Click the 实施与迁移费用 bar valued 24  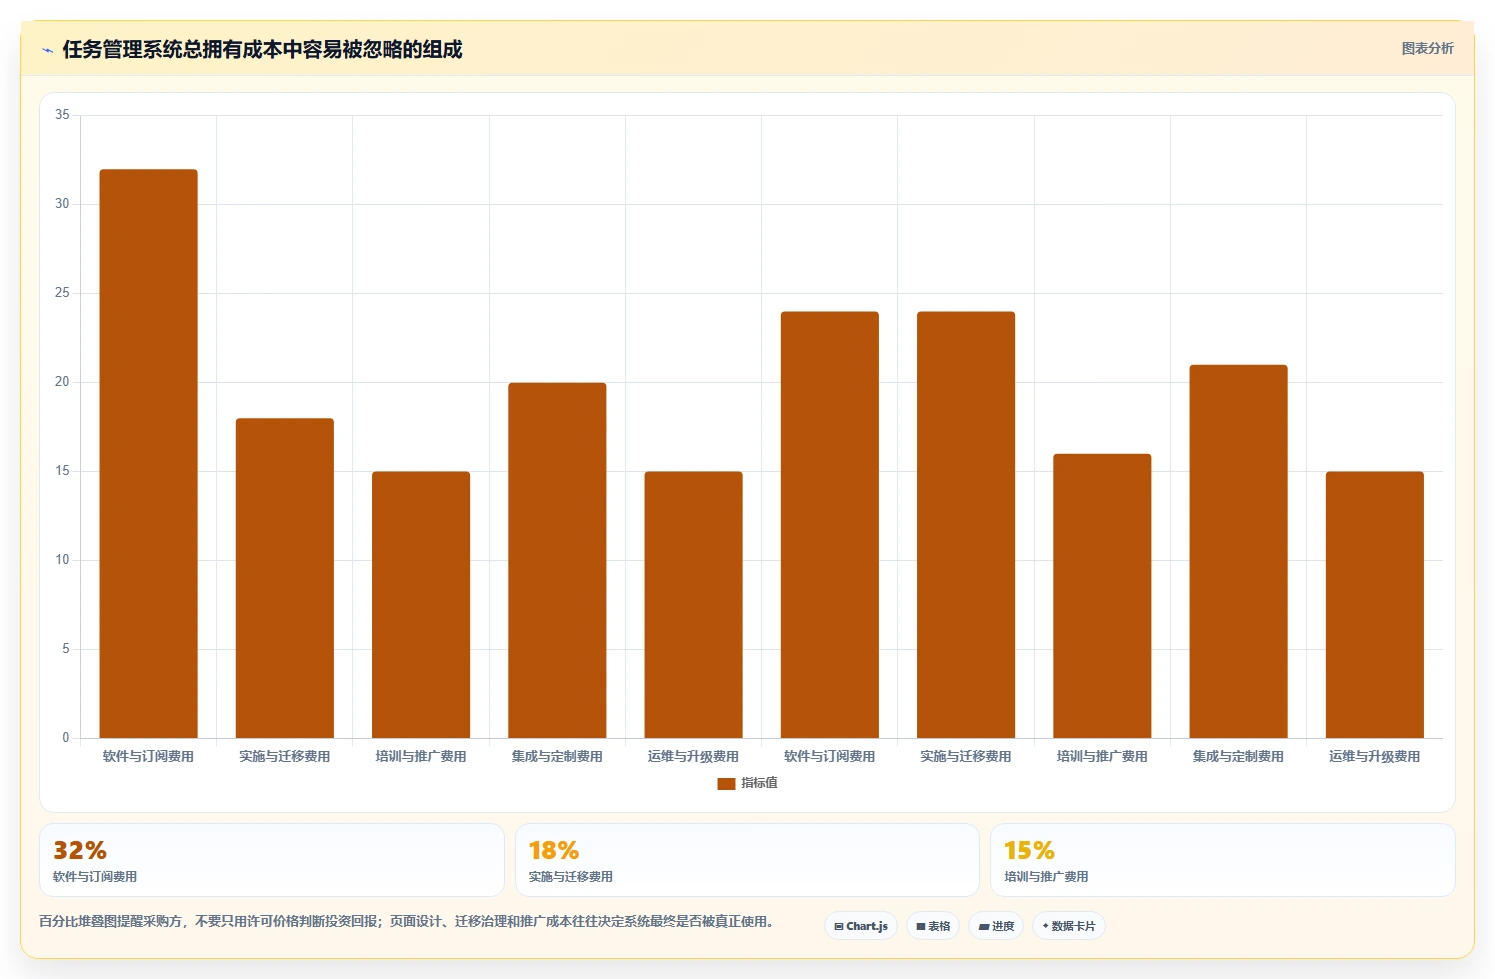[966, 525]
